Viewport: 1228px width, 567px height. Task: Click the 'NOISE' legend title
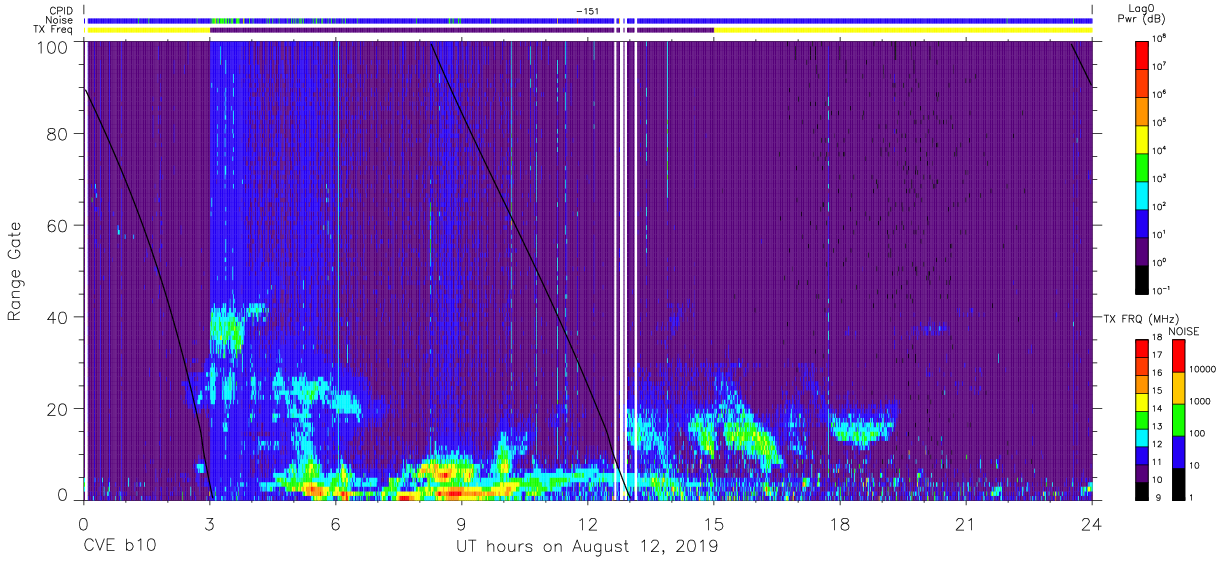[1184, 330]
